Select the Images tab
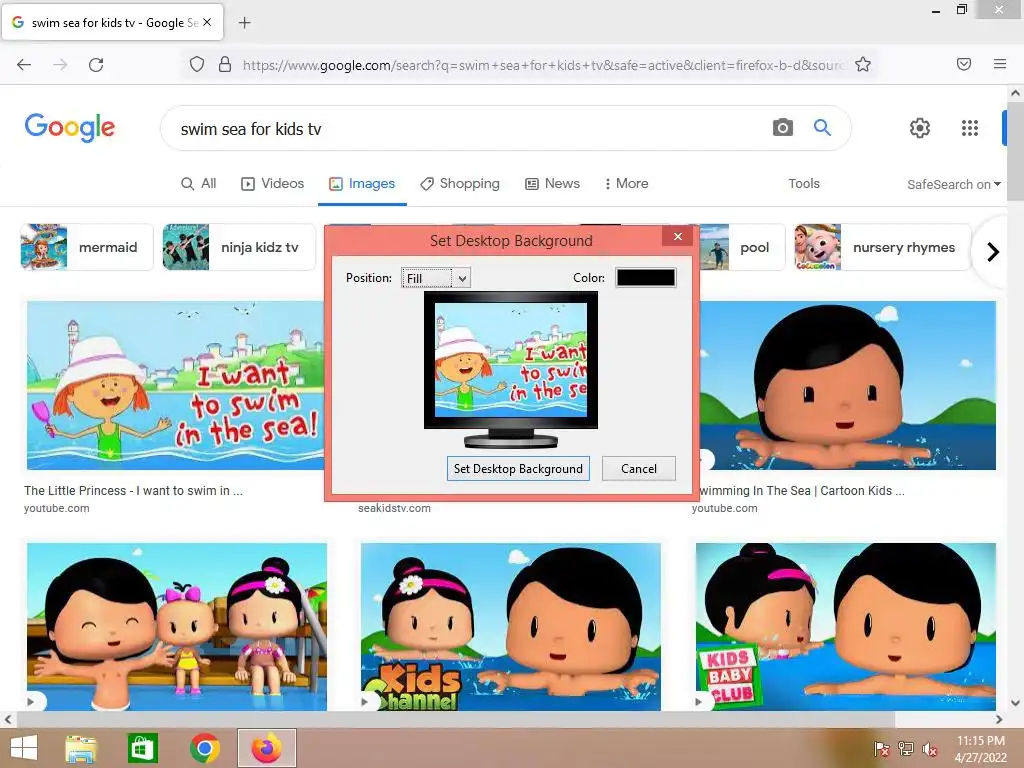 [362, 184]
